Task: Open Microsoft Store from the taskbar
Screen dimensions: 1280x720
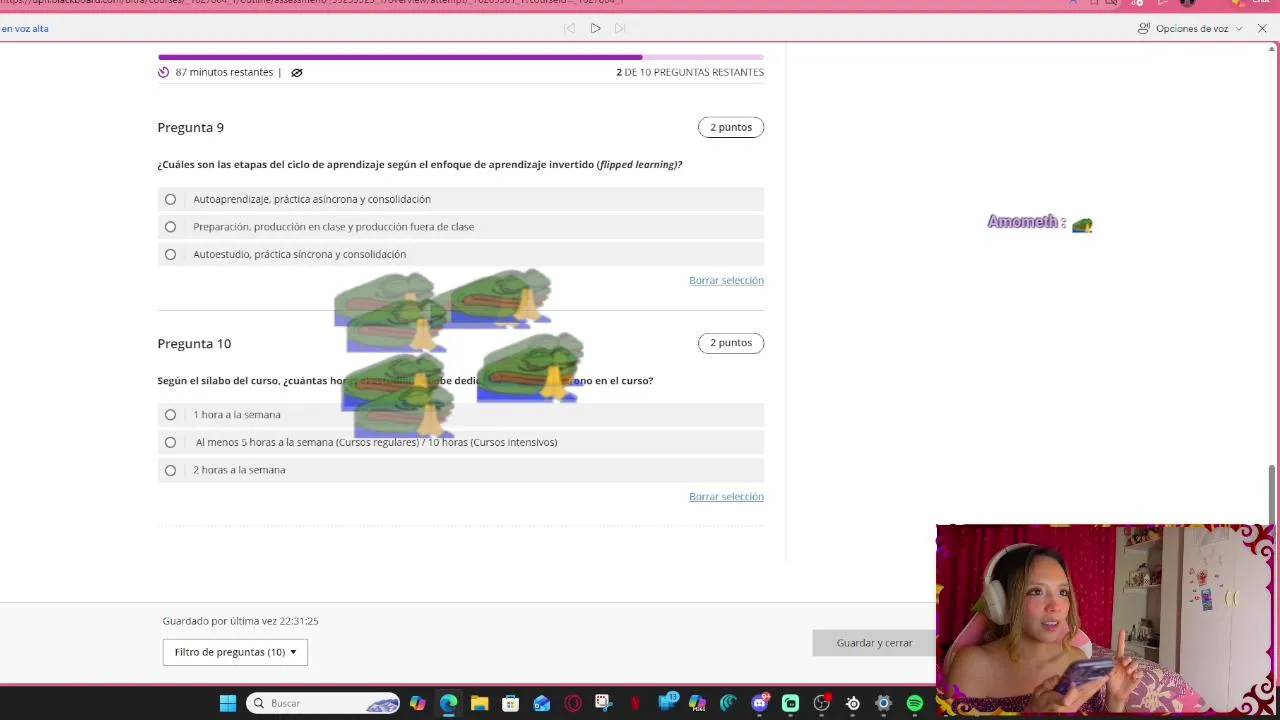Action: tap(510, 703)
